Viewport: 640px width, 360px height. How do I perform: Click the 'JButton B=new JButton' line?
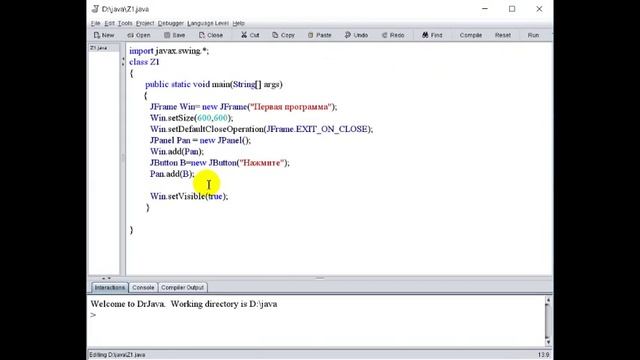click(220, 163)
